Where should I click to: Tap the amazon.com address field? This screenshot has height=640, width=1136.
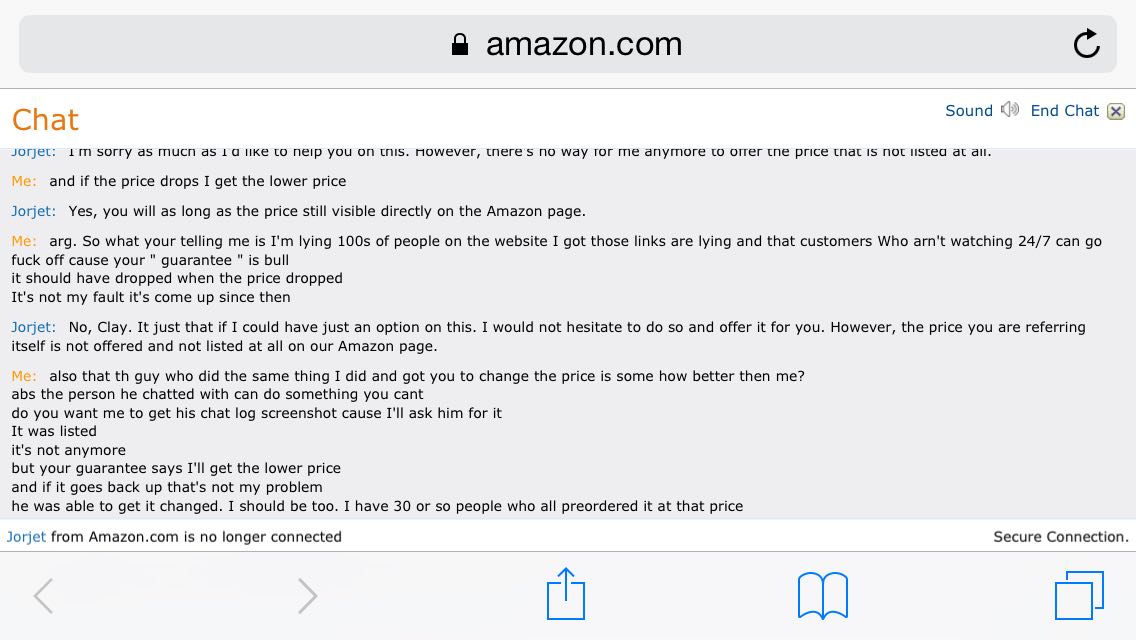568,44
